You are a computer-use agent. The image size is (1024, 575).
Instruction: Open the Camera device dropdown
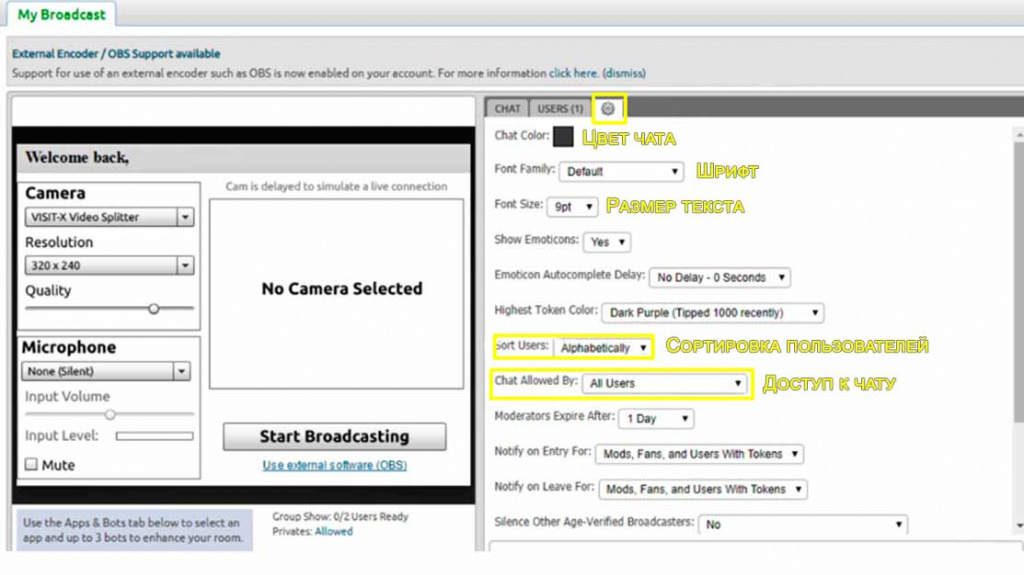coord(109,217)
